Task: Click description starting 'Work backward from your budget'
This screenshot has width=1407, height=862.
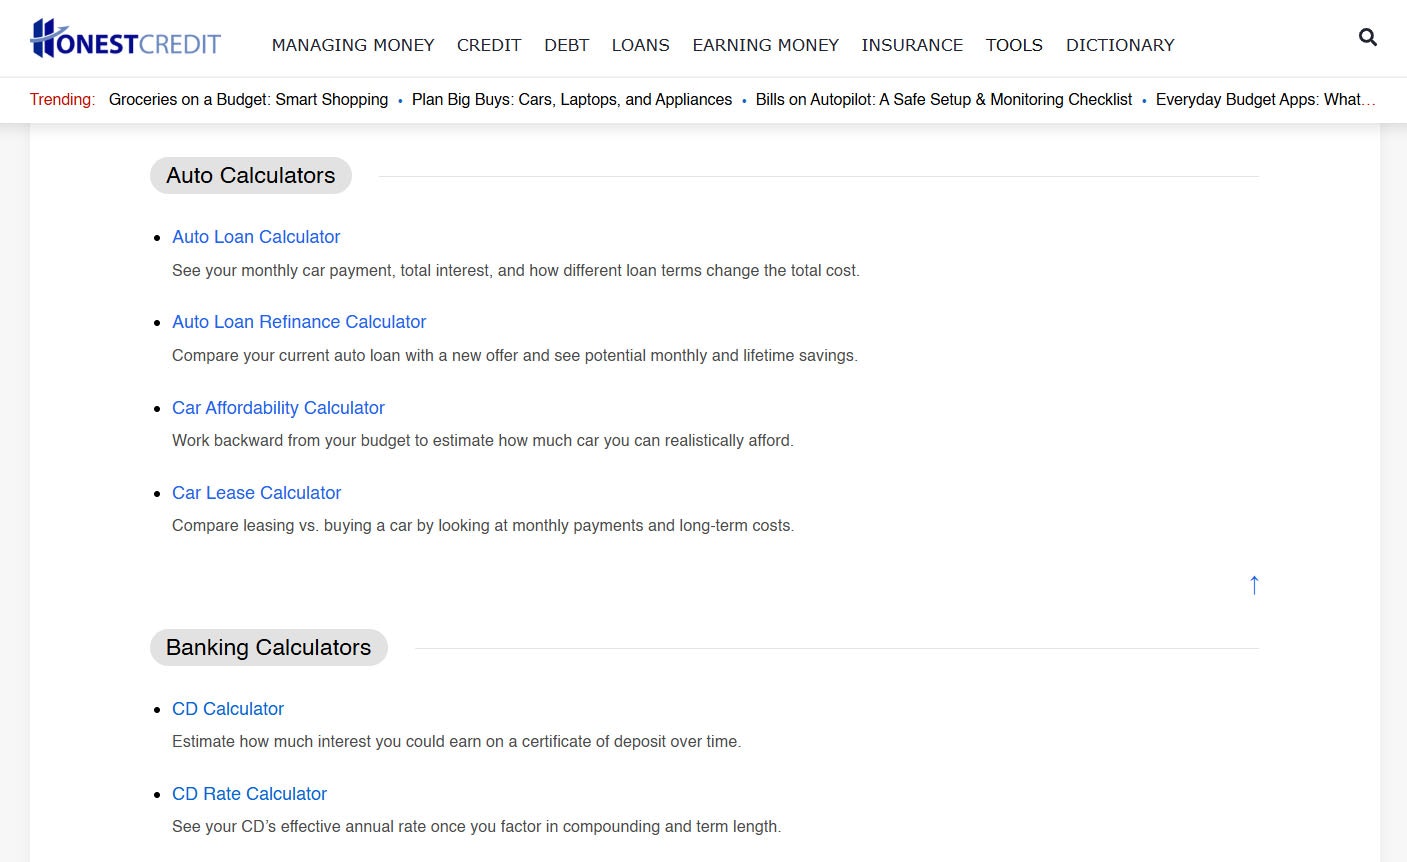Action: [x=483, y=441]
